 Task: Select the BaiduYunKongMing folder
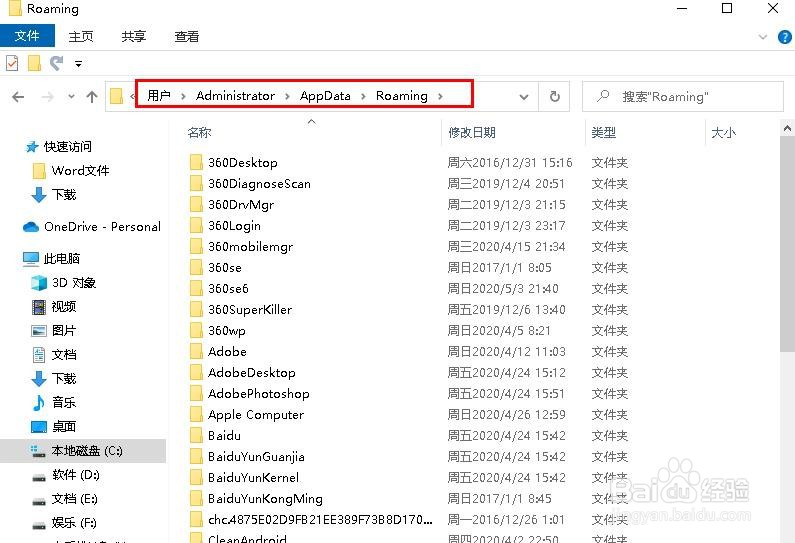[265, 499]
